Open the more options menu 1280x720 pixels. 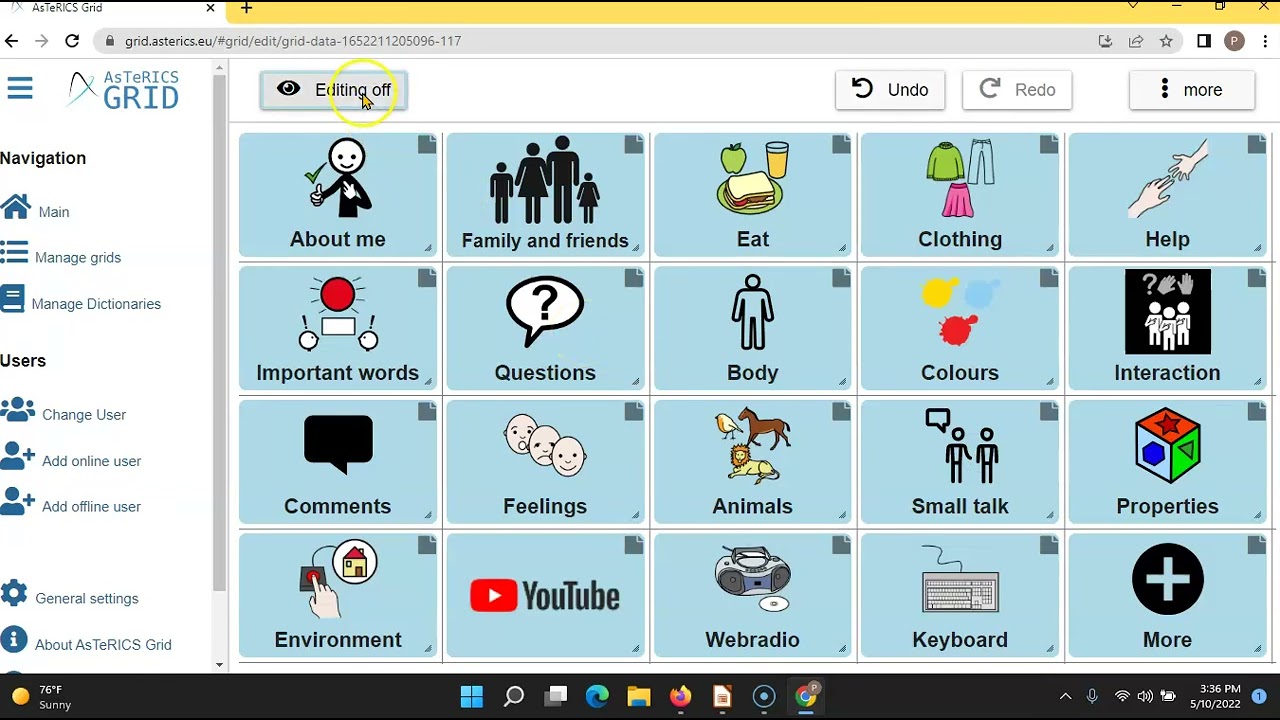point(1191,90)
